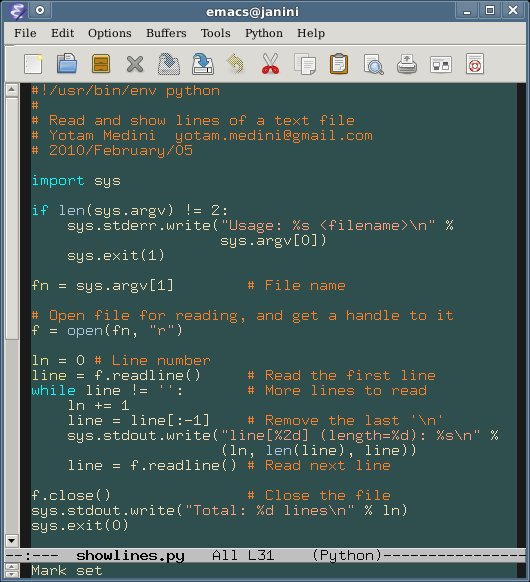The height and width of the screenshot is (582, 530).
Task: Open the File menu
Action: pos(25,33)
